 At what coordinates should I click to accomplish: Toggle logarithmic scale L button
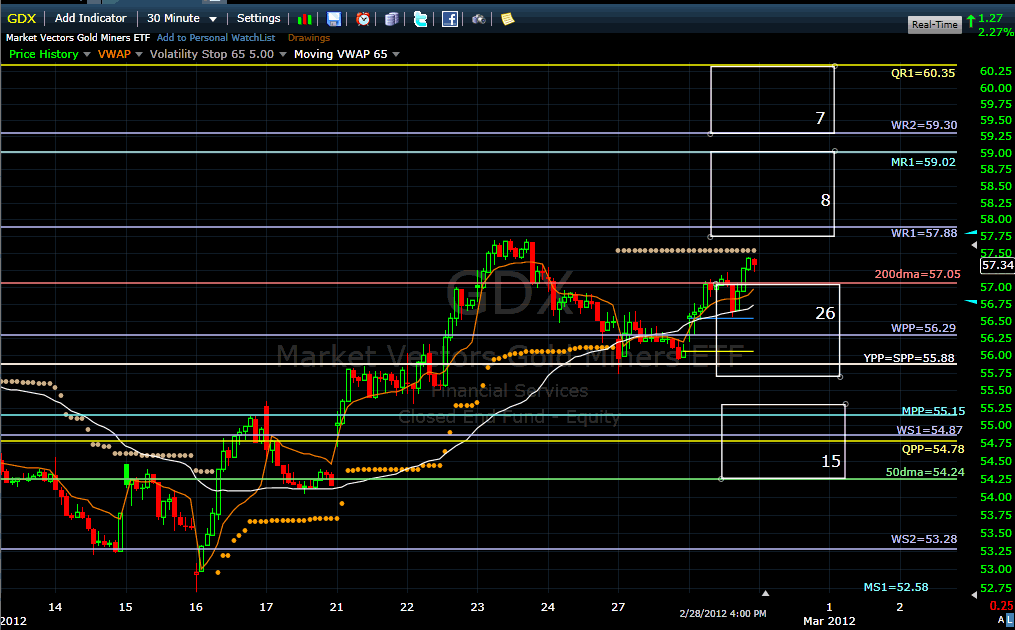point(1010,620)
